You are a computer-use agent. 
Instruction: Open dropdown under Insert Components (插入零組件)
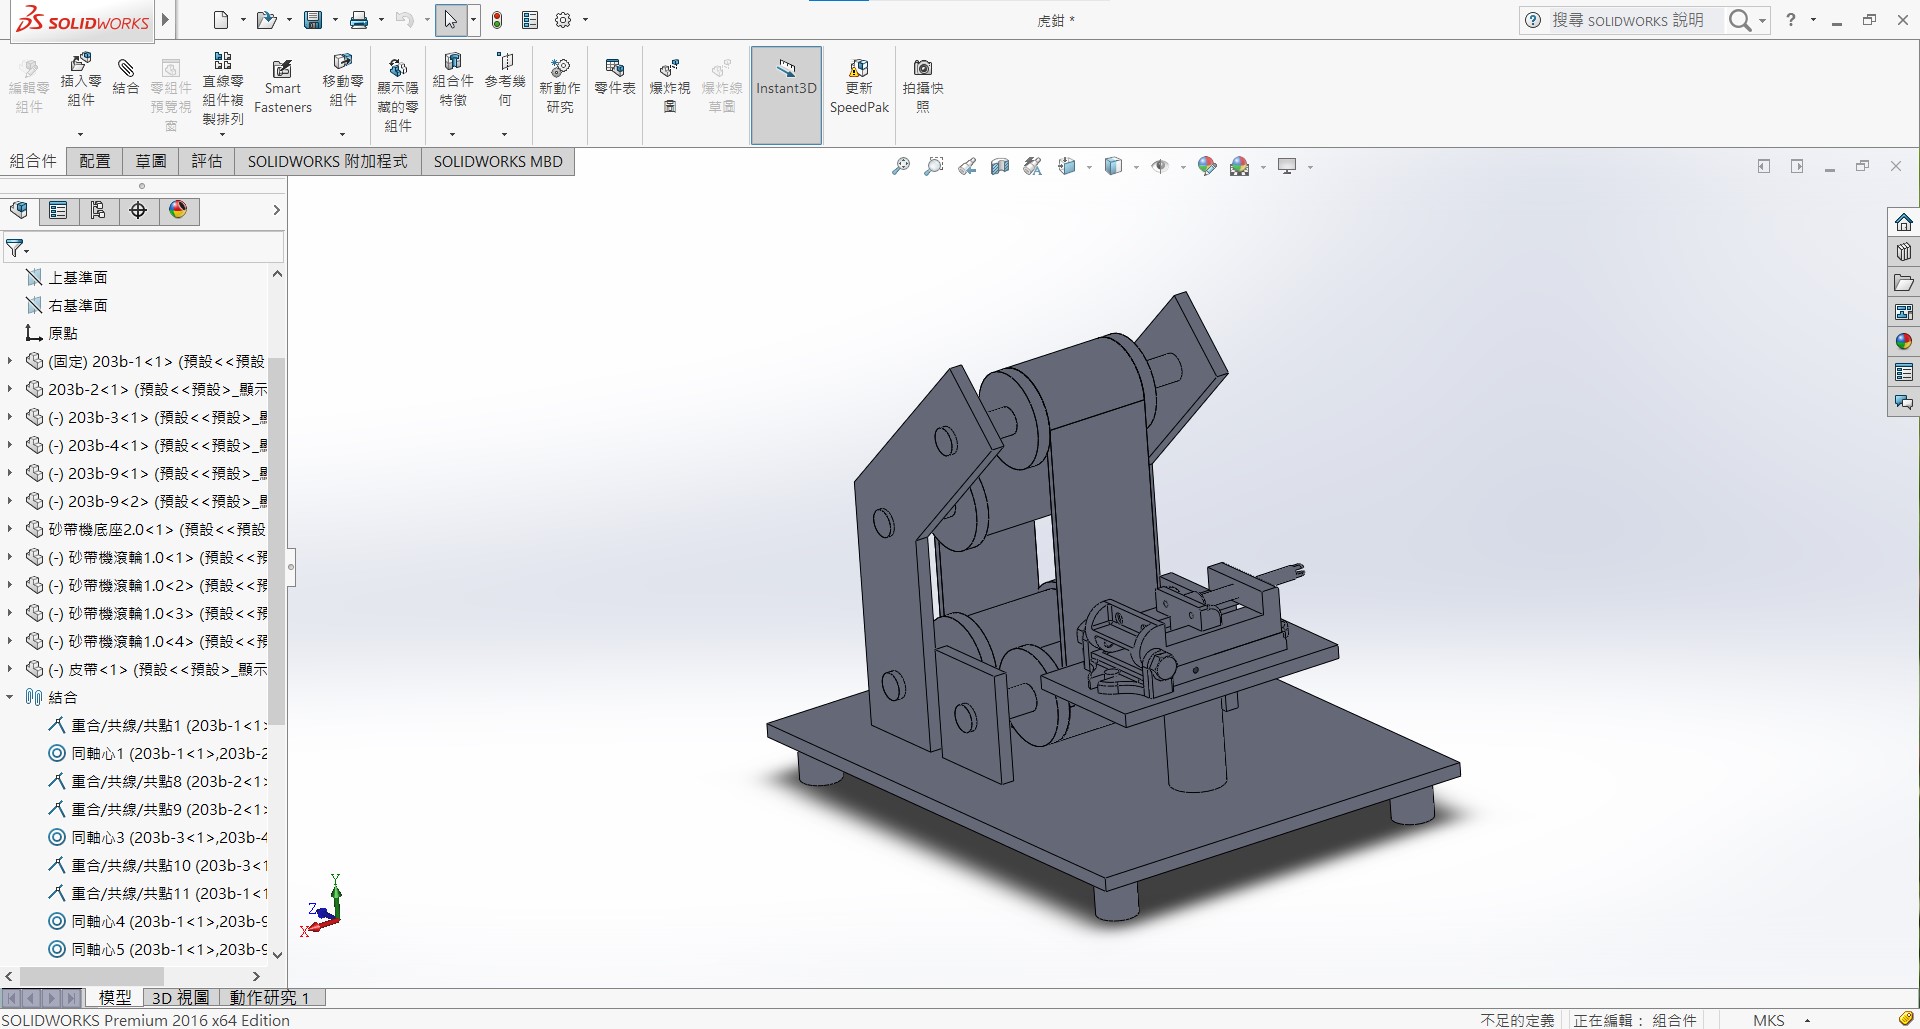click(81, 133)
